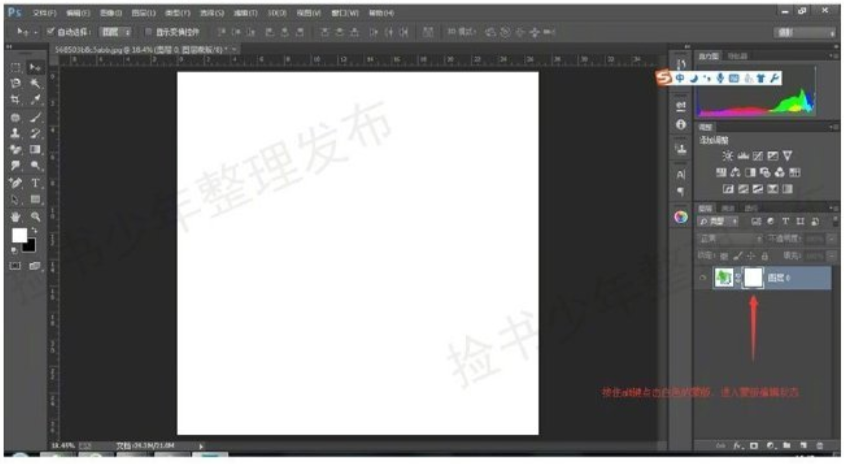Open the opacity slider dropdown
Screen dimensions: 844x464
(832, 238)
